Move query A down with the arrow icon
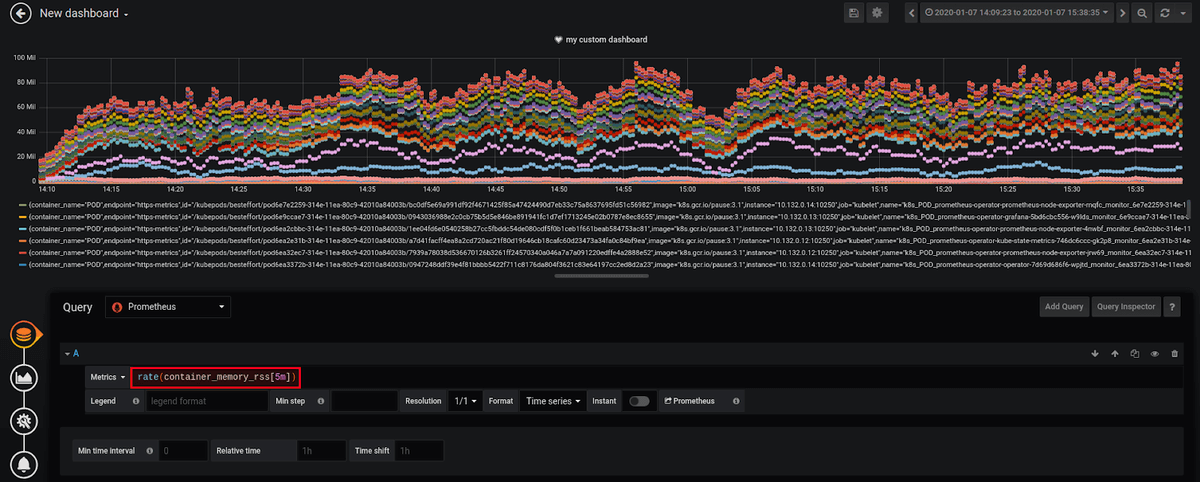 (x=1095, y=353)
